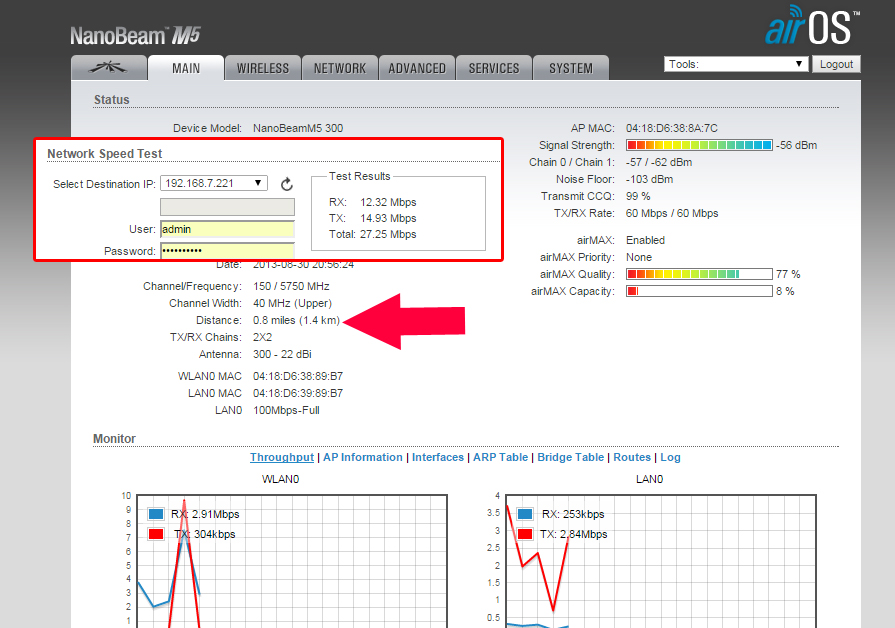Focus the Password input field
The image size is (895, 628).
[x=227, y=251]
